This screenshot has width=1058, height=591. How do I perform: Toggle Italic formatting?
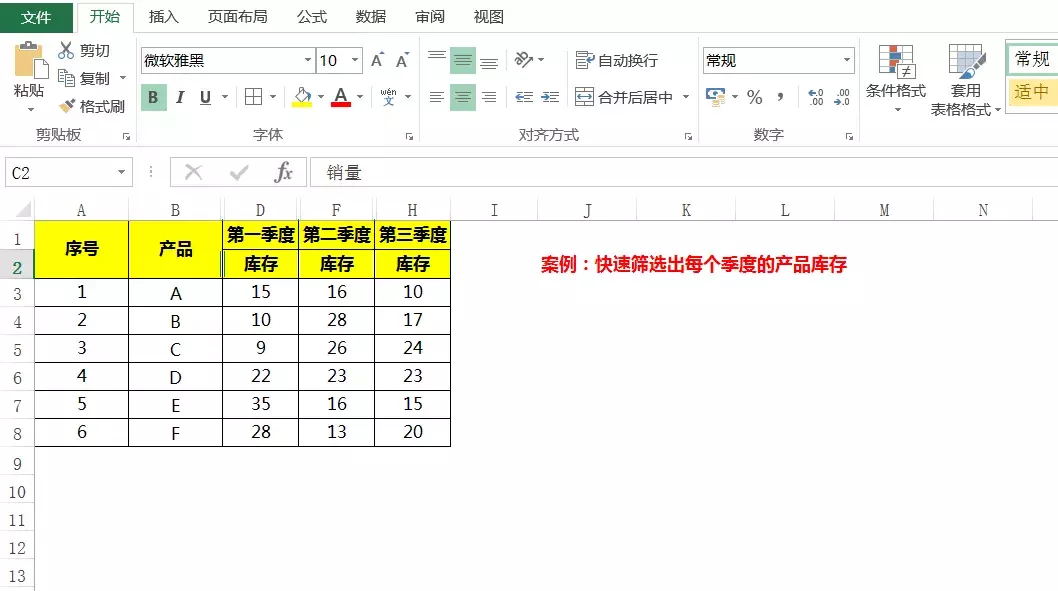(179, 97)
